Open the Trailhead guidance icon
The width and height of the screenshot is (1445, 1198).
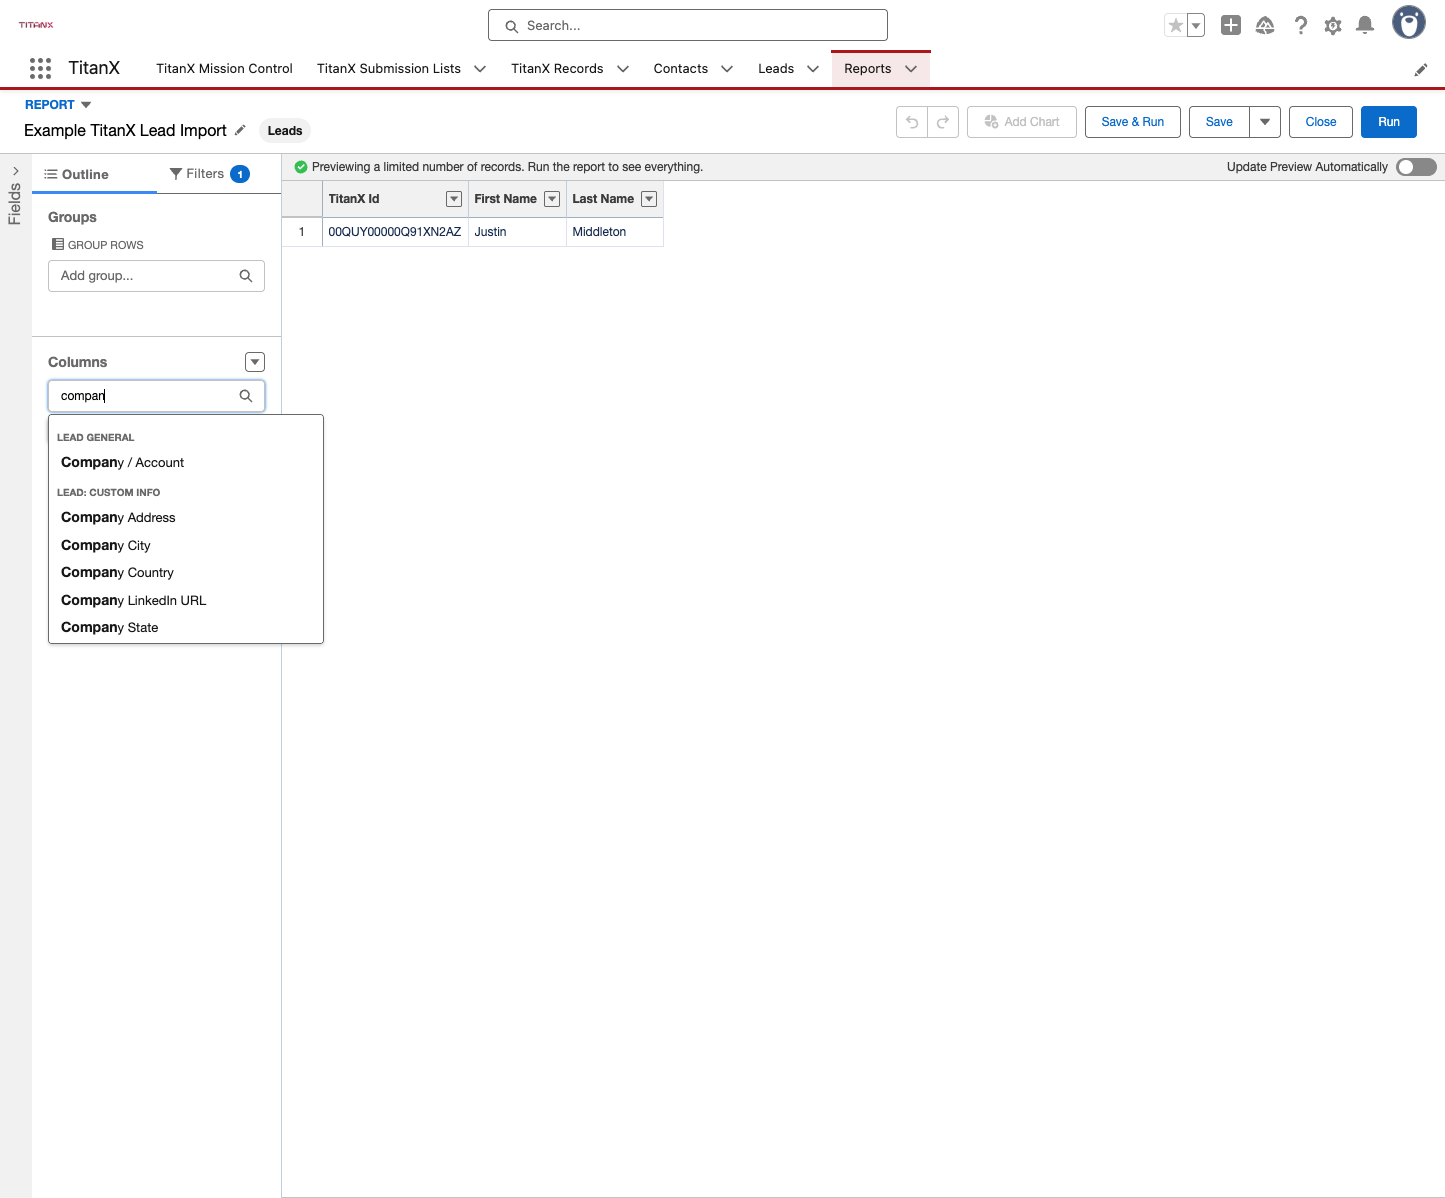[x=1265, y=26]
